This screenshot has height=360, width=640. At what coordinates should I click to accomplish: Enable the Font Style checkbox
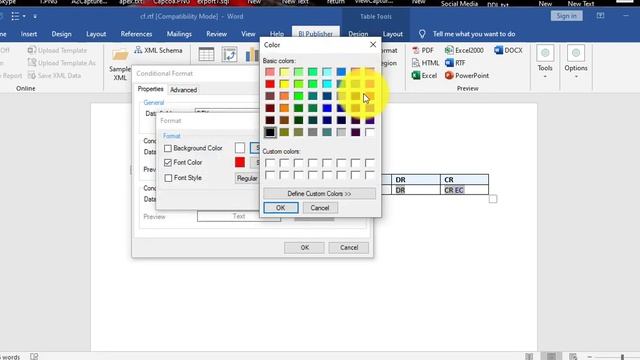pyautogui.click(x=168, y=178)
